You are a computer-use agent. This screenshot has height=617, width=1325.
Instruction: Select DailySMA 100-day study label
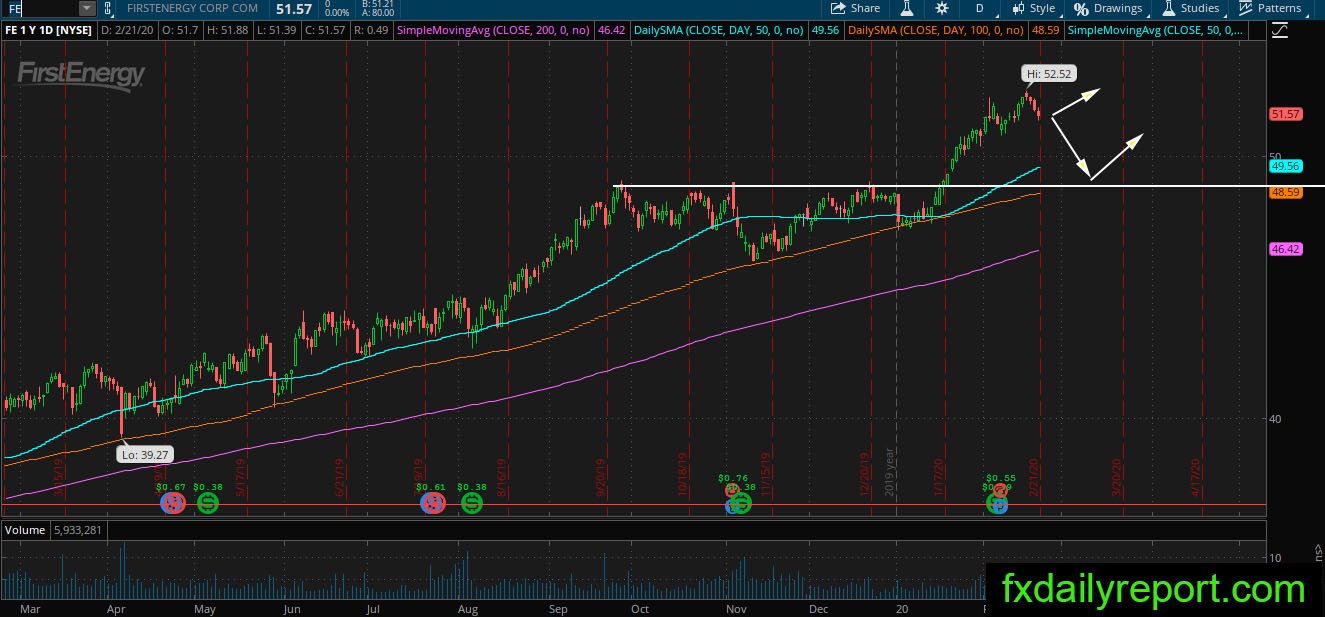(935, 31)
